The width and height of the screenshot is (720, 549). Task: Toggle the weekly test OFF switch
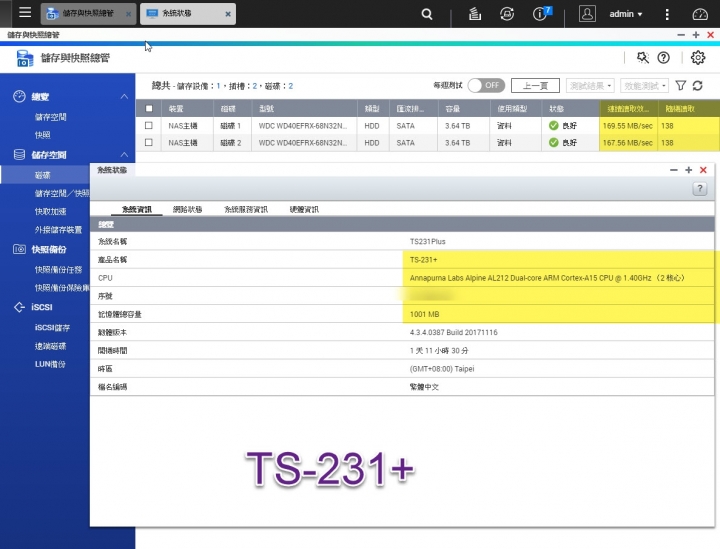coord(486,85)
